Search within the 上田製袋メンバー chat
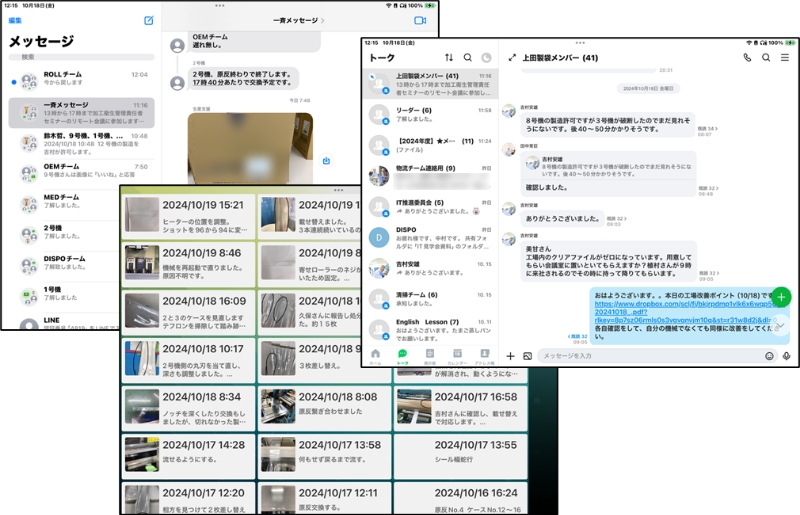800x515 pixels. tap(766, 58)
